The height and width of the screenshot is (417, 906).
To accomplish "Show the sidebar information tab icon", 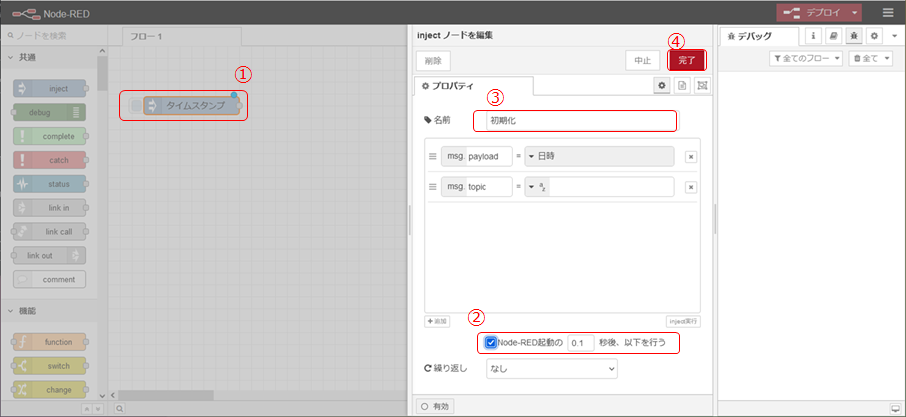I will click(812, 36).
